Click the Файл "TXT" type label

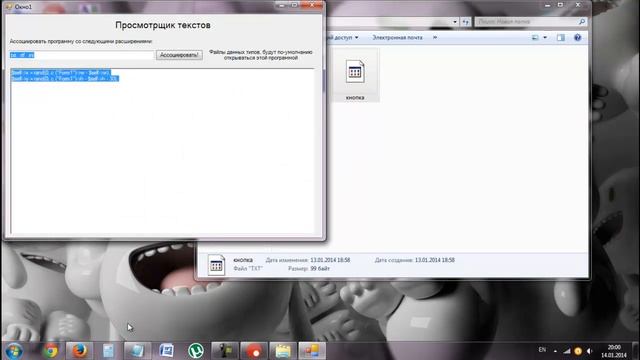tap(248, 269)
